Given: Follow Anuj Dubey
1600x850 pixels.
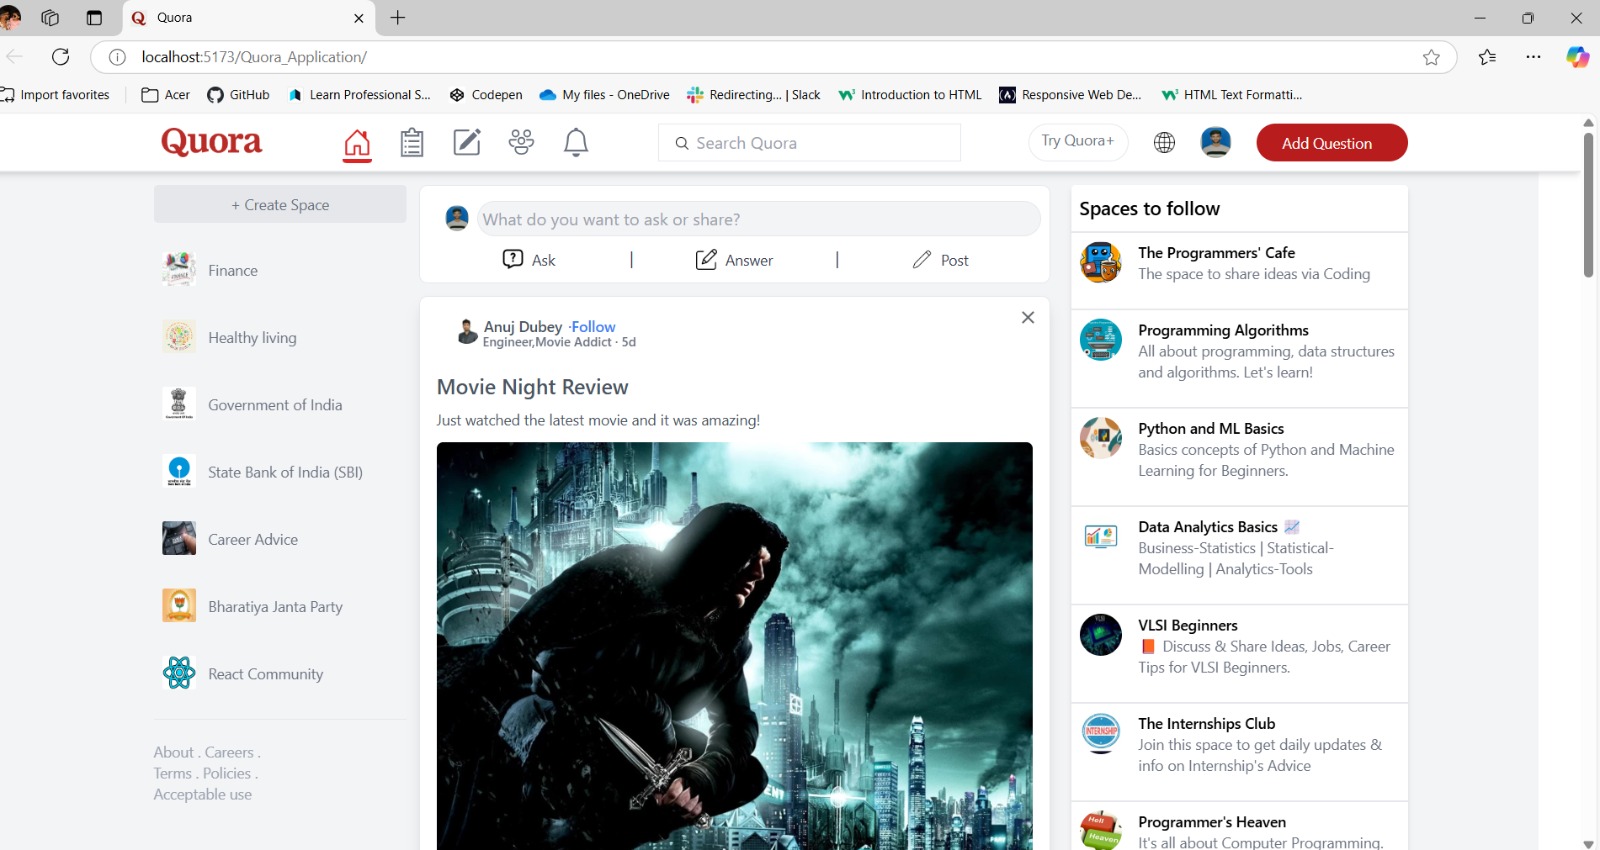Looking at the screenshot, I should 593,326.
